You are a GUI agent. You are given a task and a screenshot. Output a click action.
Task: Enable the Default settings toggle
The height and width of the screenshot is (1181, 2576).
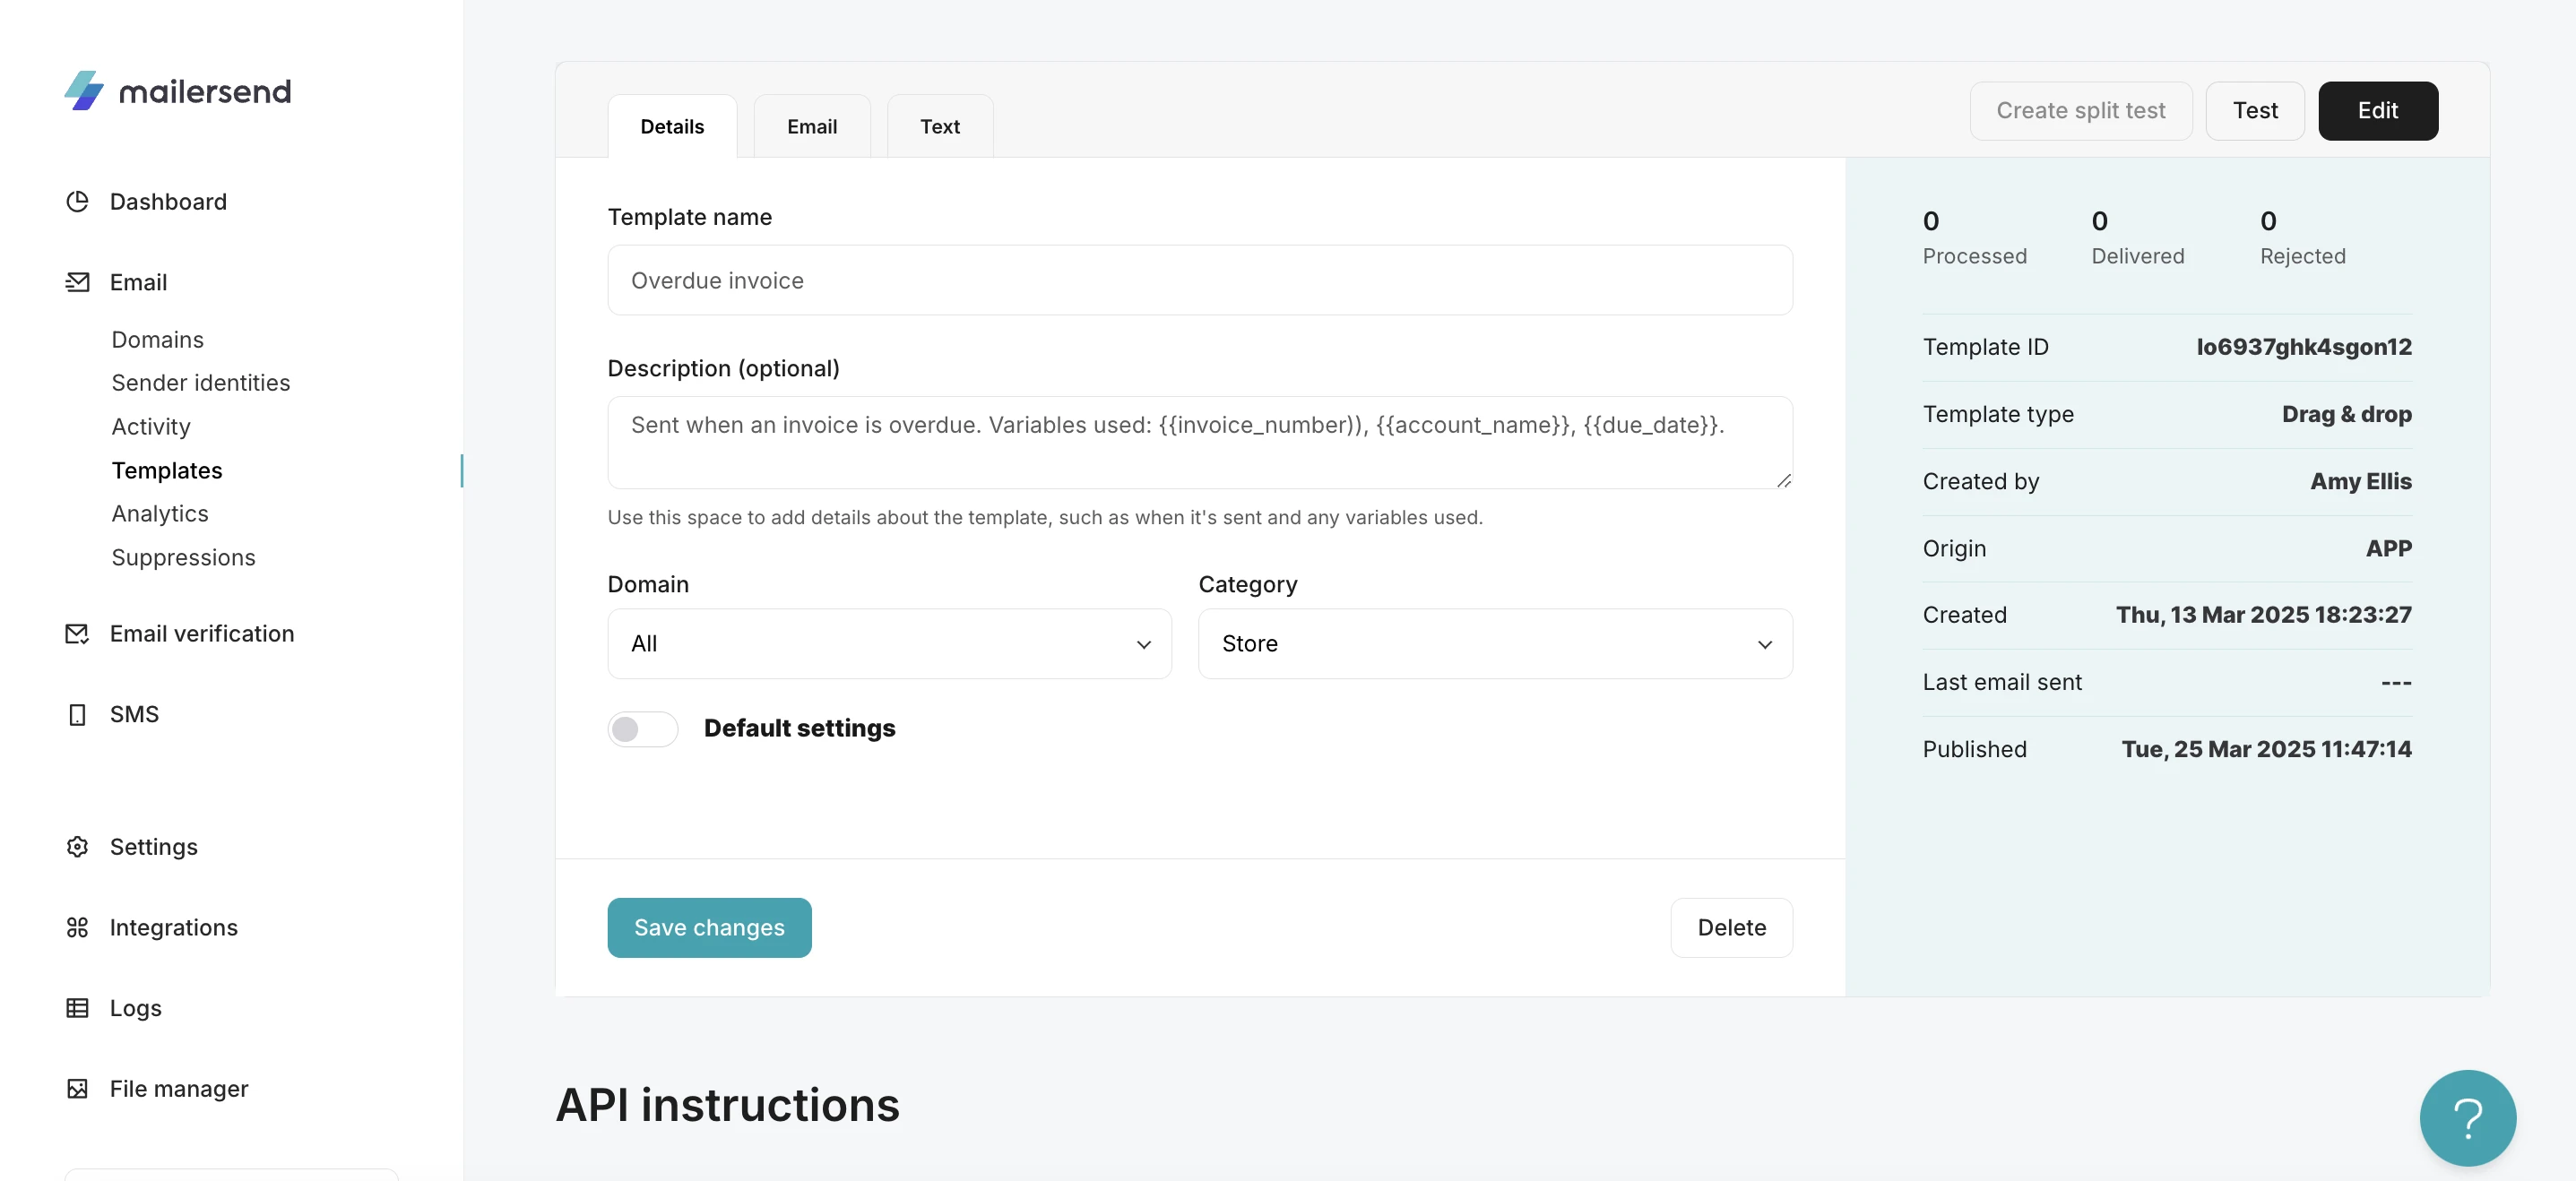pyautogui.click(x=642, y=729)
